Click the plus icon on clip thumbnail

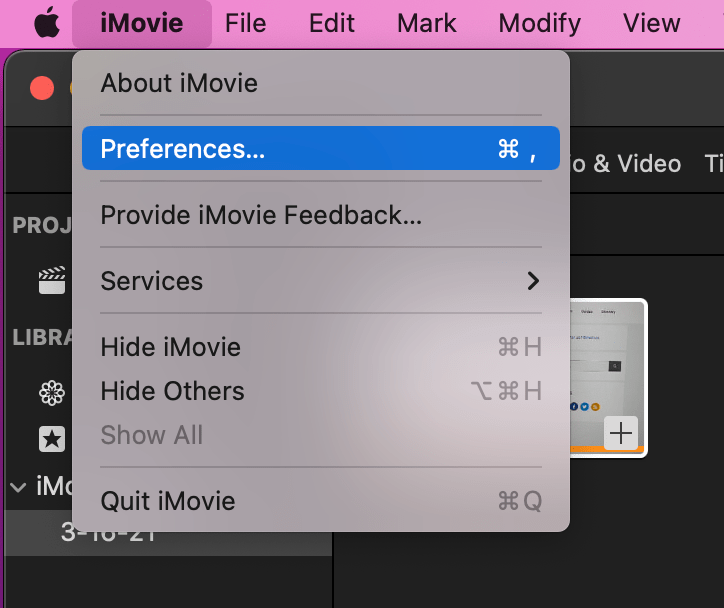(621, 433)
